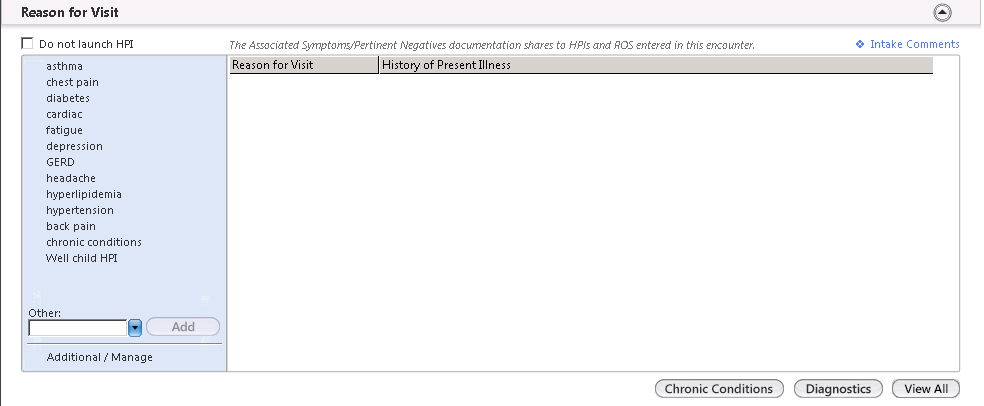This screenshot has height=406, width=984.
Task: Click the Reason for Visit column header
Action: click(304, 65)
